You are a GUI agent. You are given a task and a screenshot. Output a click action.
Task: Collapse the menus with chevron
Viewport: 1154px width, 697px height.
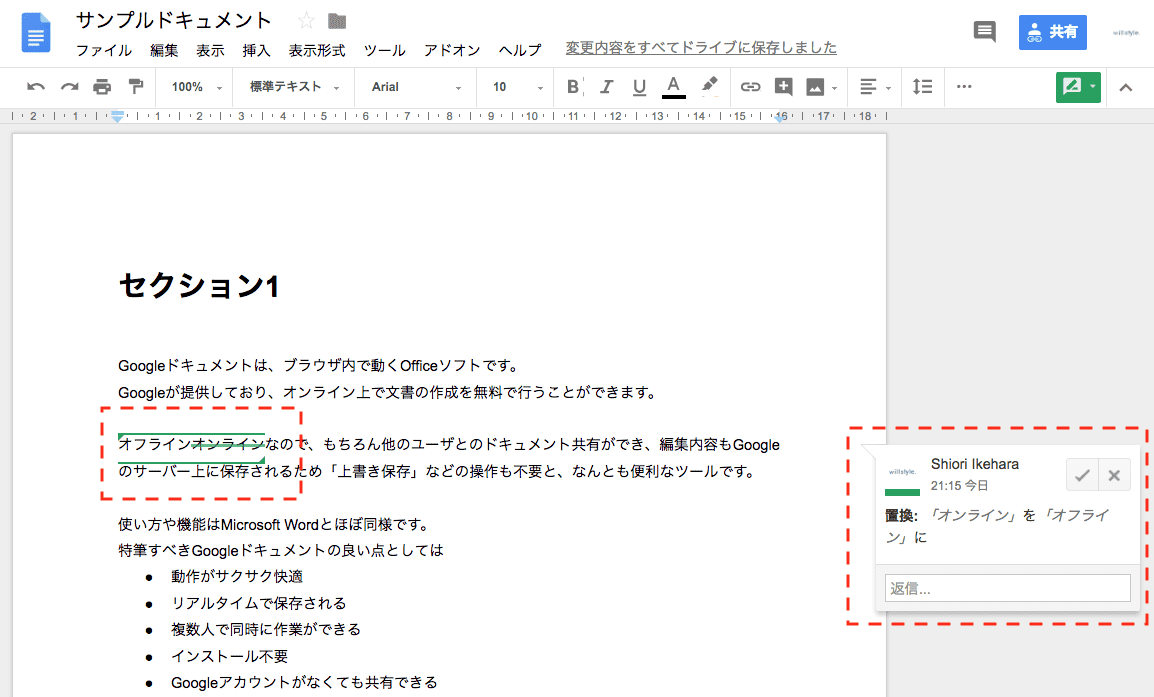pyautogui.click(x=1125, y=88)
